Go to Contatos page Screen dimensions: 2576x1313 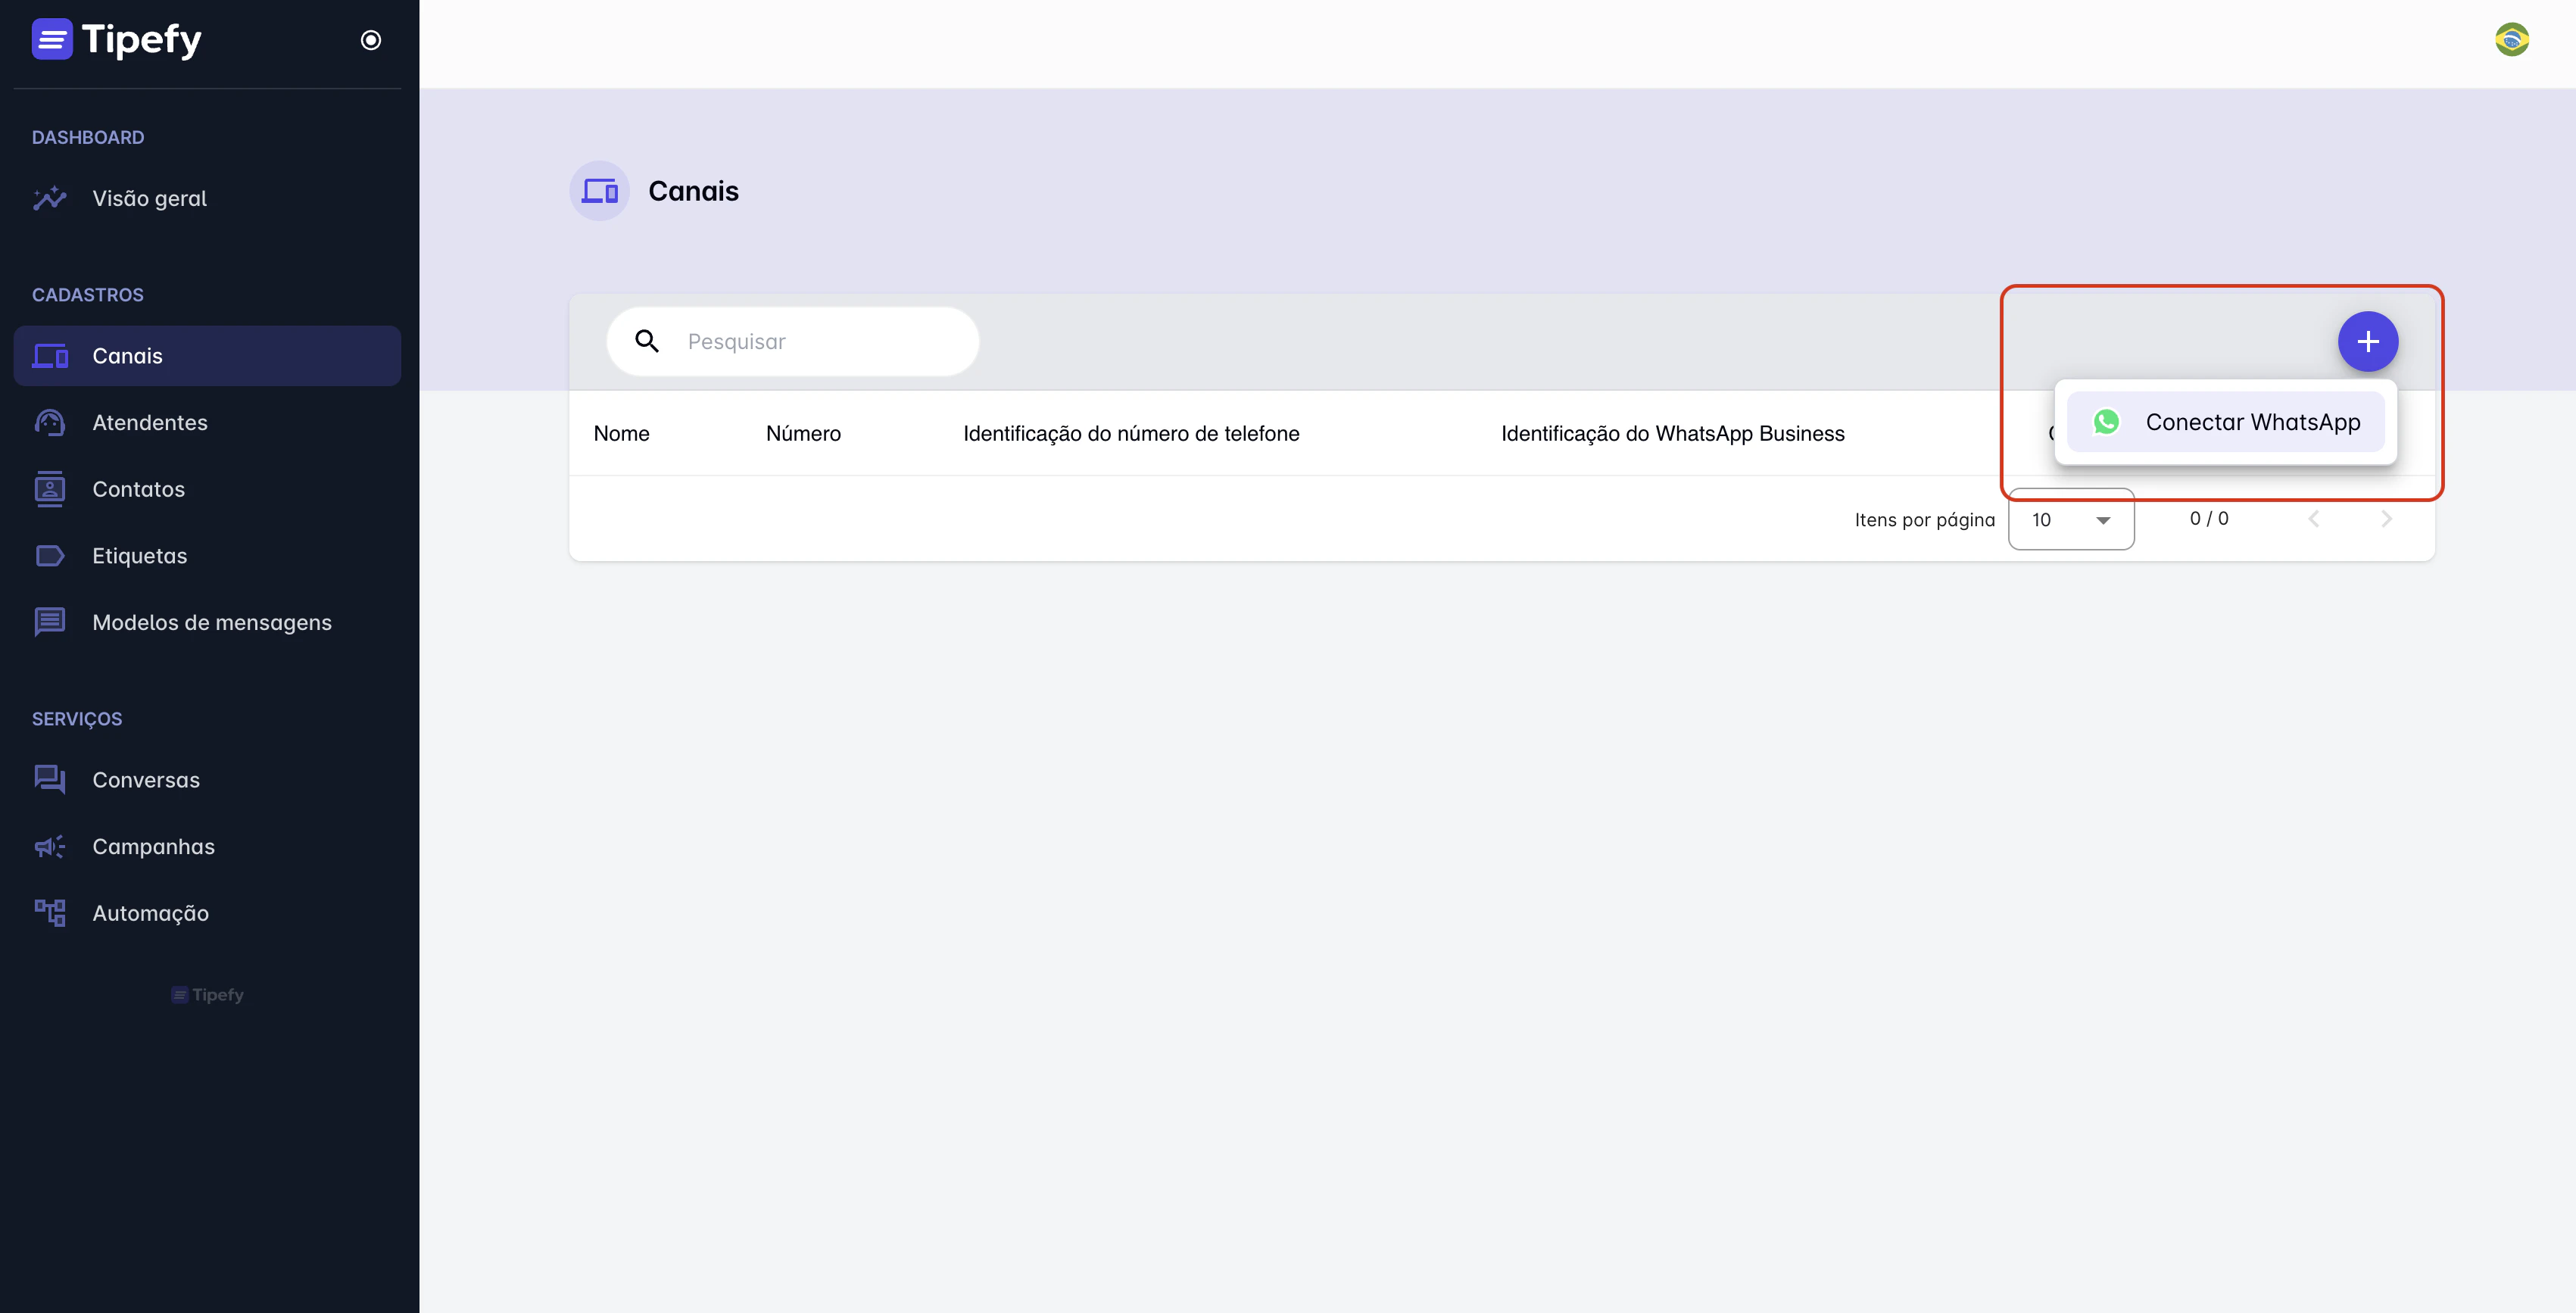coord(138,489)
